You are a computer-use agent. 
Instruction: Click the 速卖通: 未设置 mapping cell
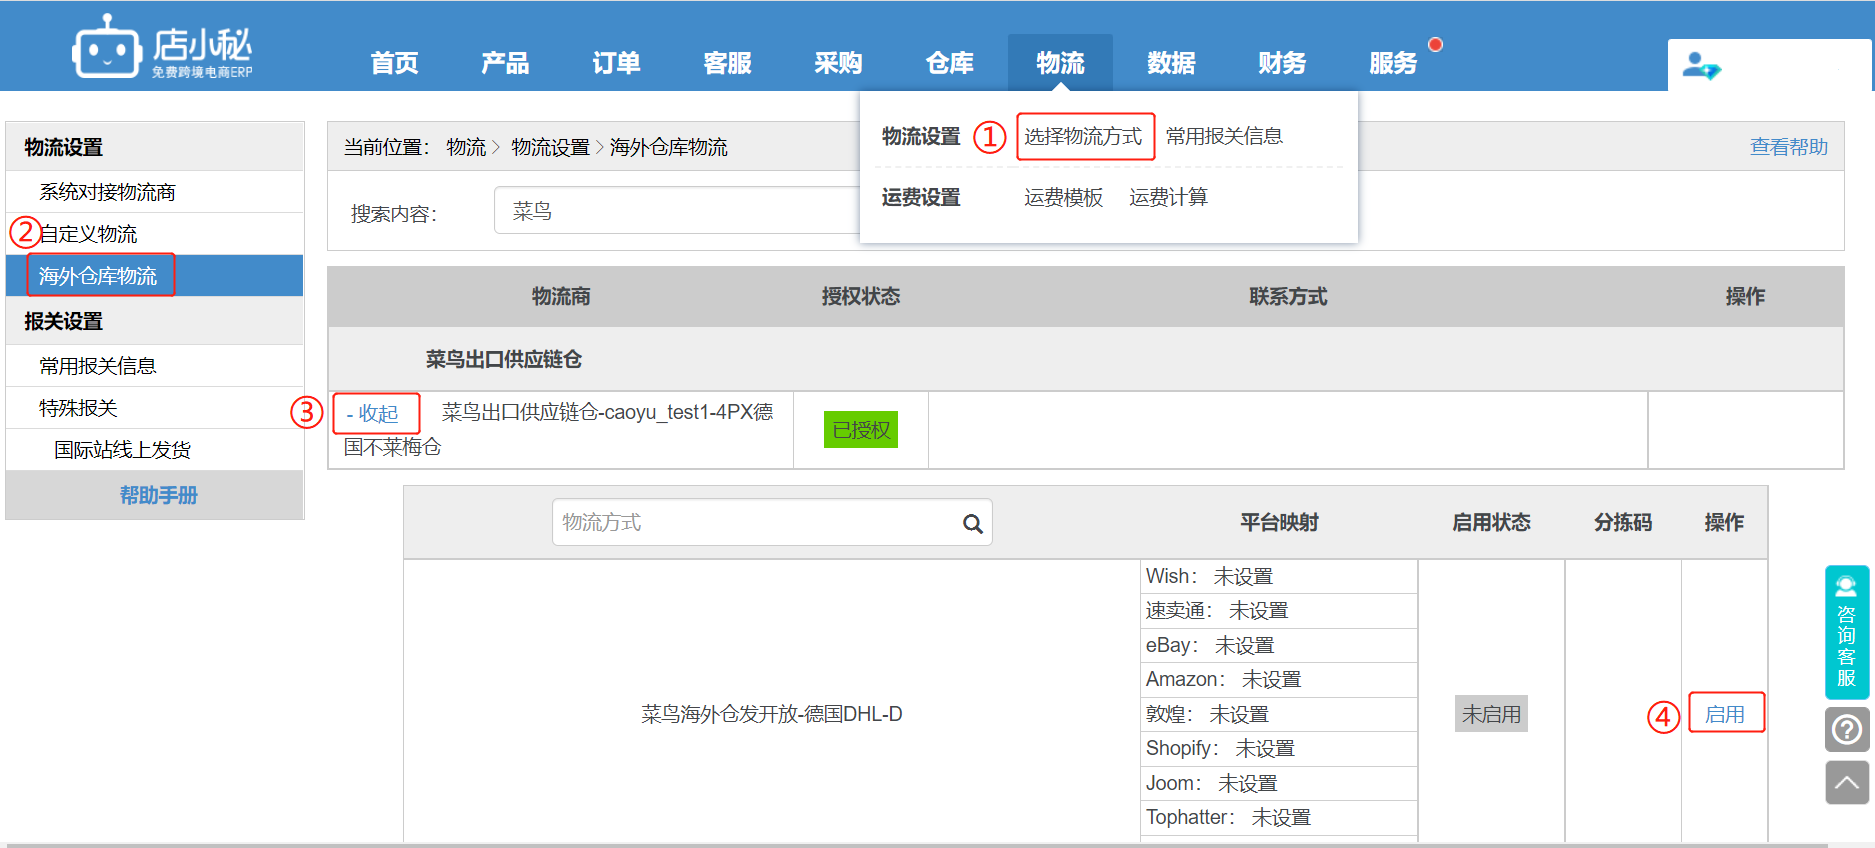pyautogui.click(x=1279, y=611)
